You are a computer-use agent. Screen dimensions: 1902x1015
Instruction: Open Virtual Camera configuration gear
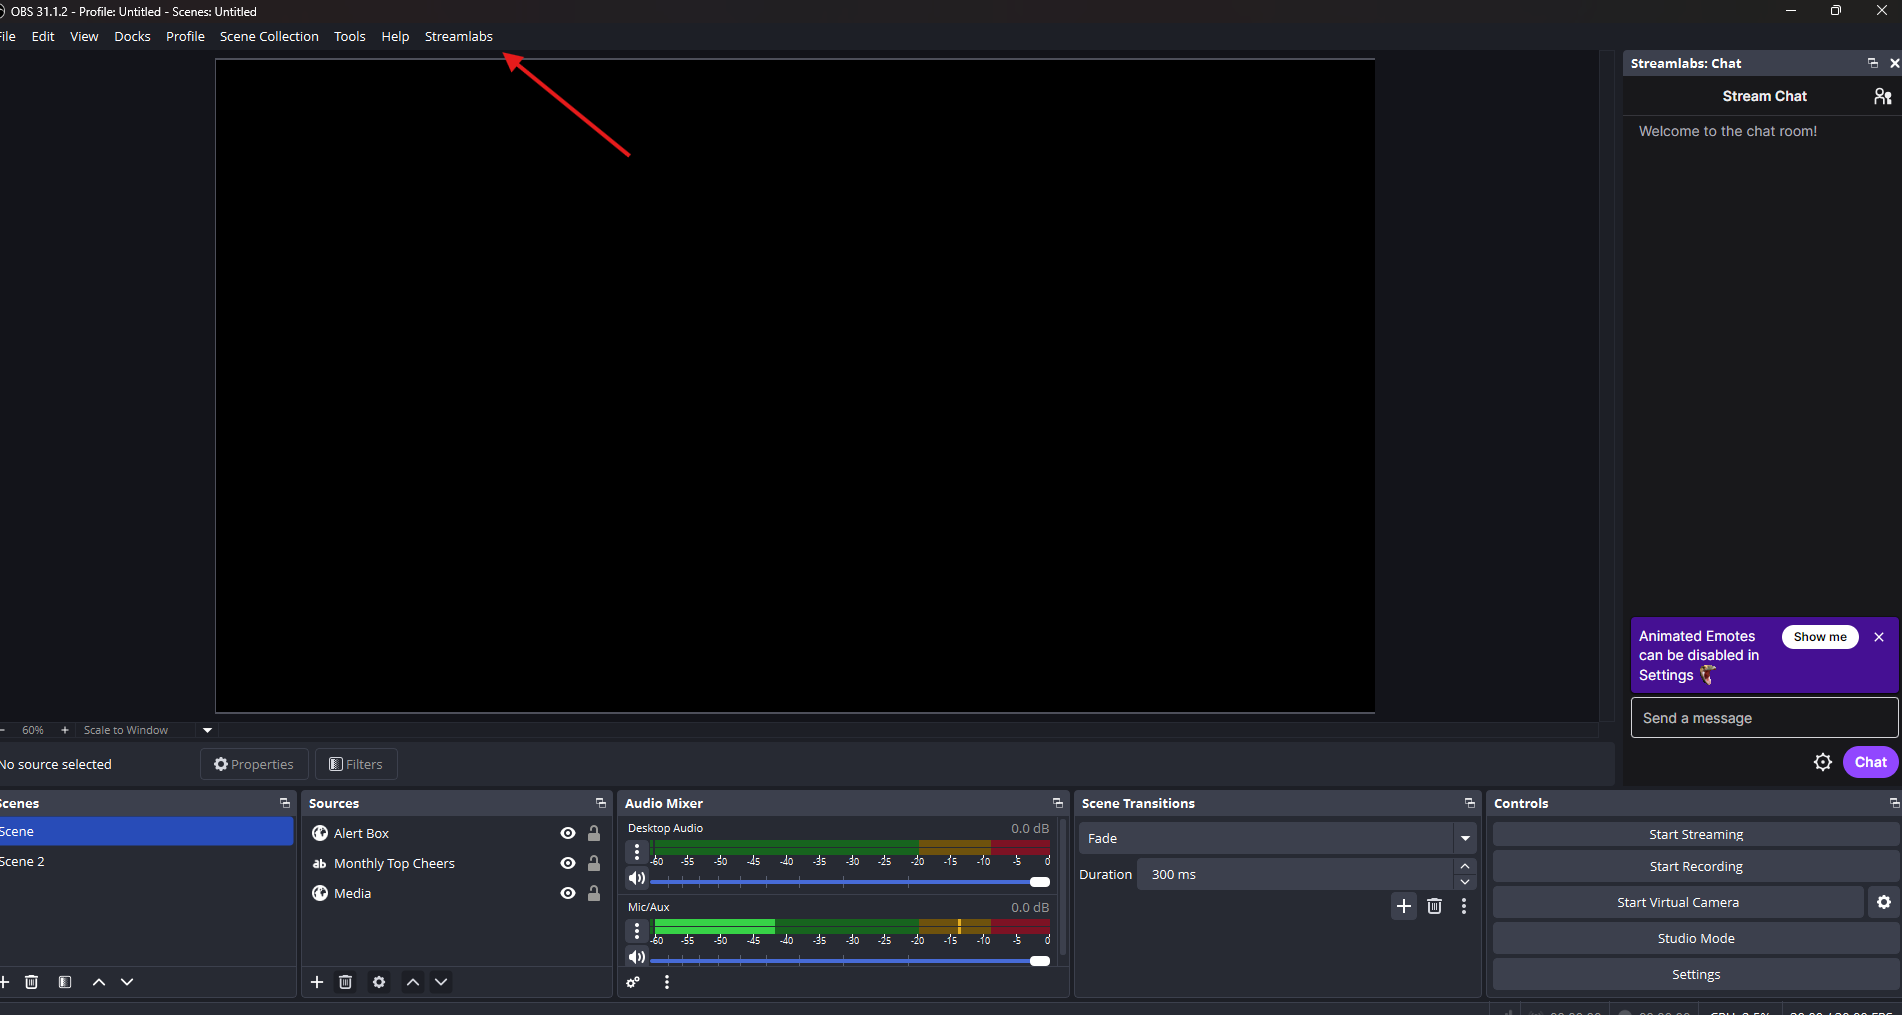point(1884,902)
